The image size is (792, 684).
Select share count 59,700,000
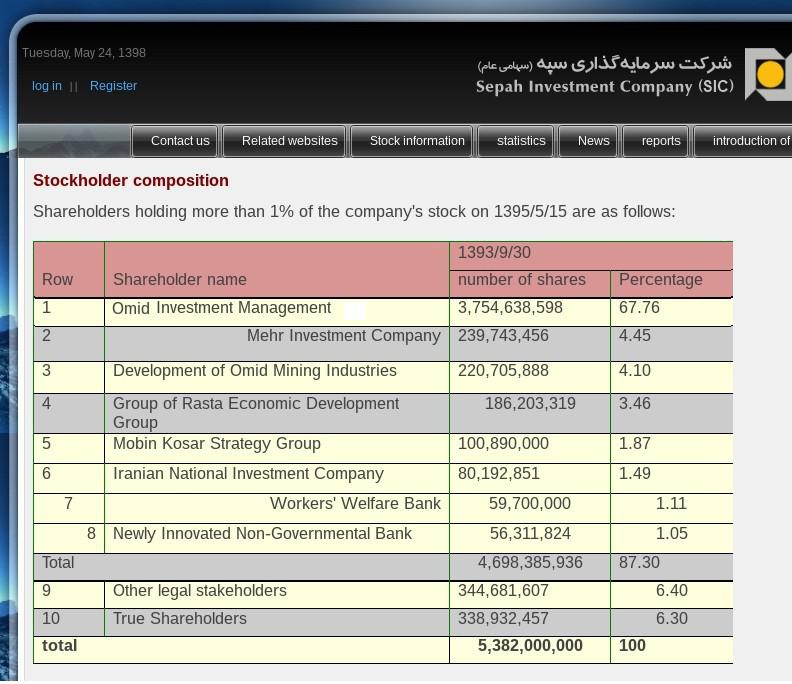pyautogui.click(x=530, y=503)
